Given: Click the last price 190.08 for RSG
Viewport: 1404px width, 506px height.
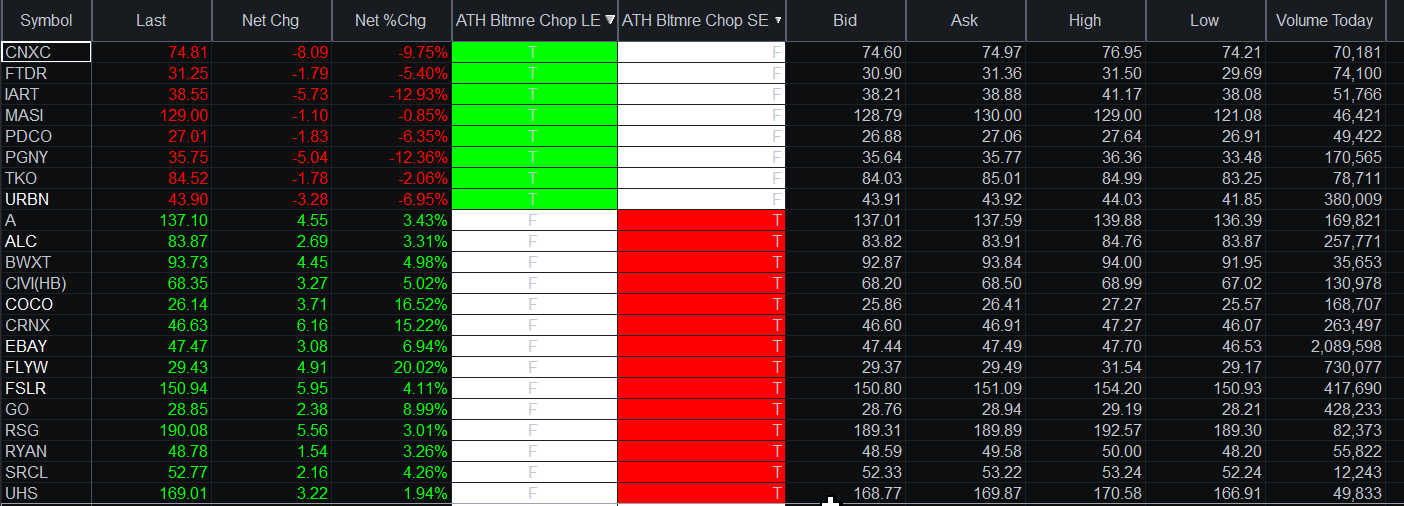Looking at the screenshot, I should (184, 430).
